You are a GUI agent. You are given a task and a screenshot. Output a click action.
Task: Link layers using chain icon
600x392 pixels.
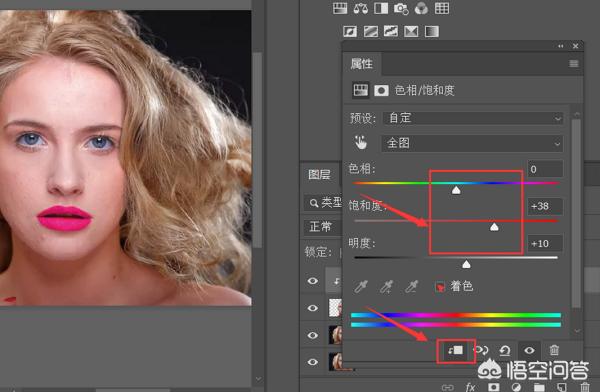point(448,387)
